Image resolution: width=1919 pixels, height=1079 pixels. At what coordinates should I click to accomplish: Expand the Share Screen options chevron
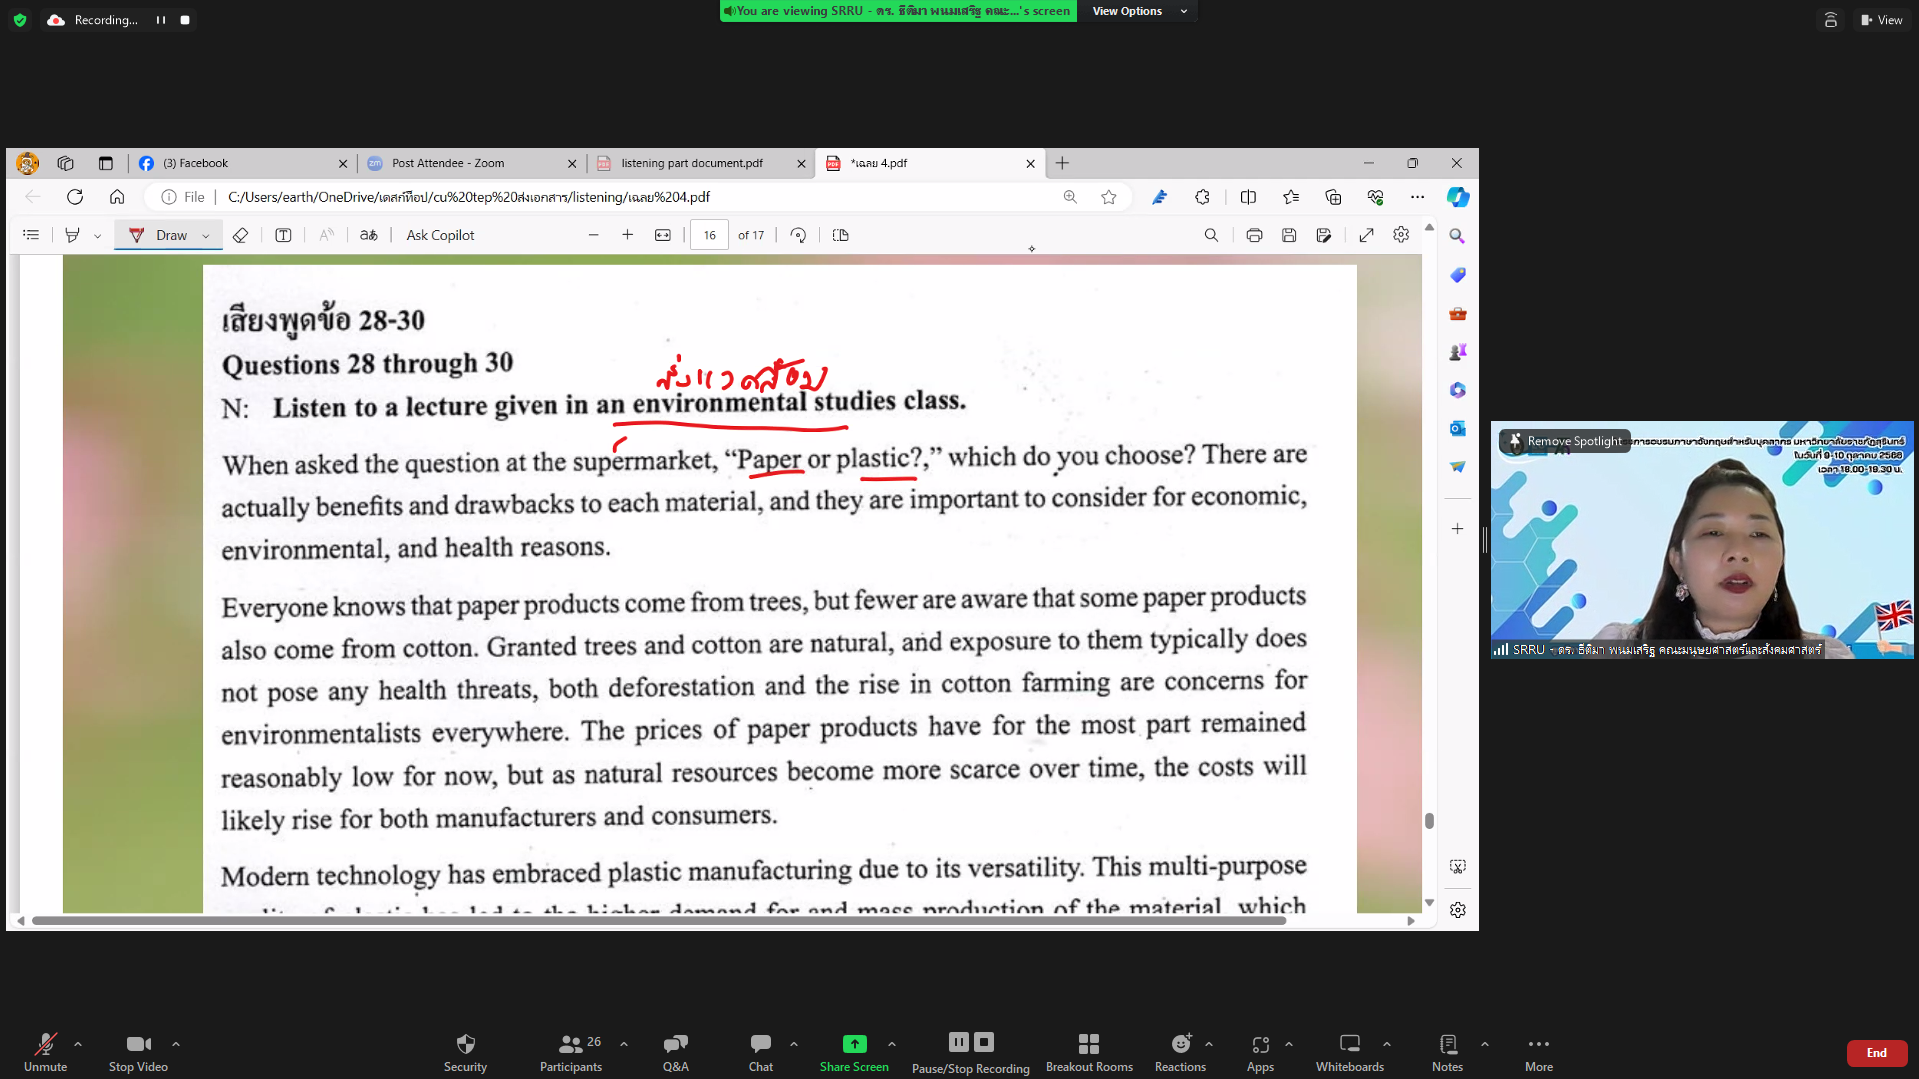(891, 1044)
